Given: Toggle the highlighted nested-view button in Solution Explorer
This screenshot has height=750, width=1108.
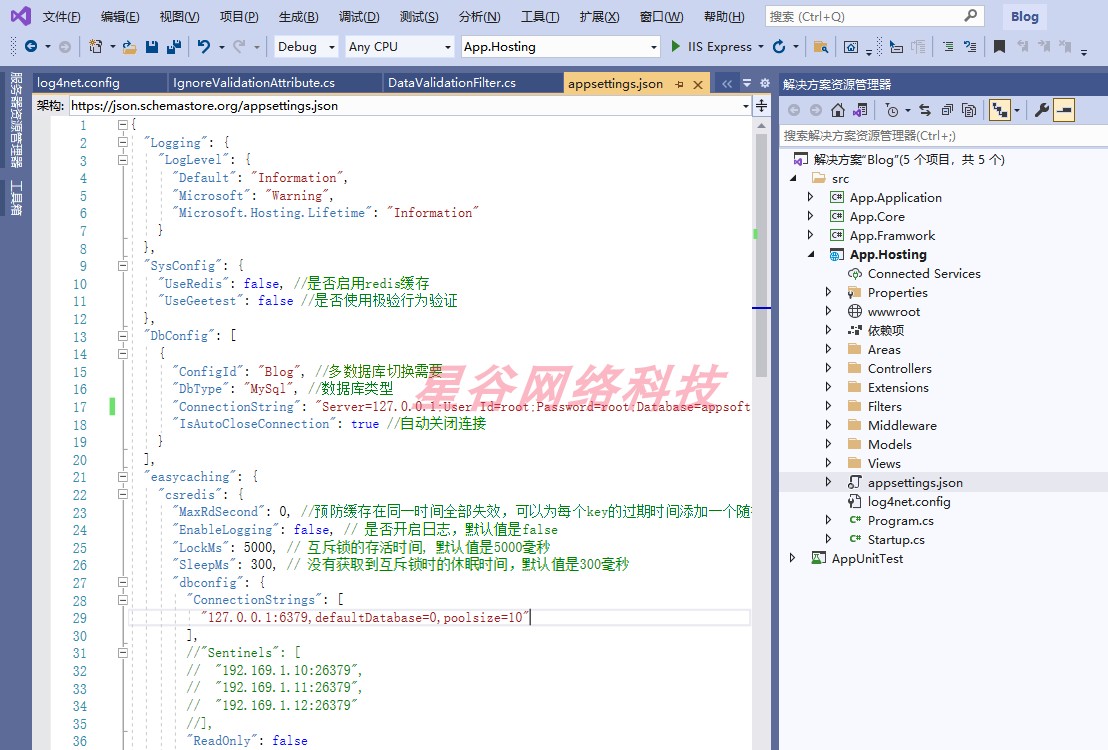Looking at the screenshot, I should tap(999, 110).
